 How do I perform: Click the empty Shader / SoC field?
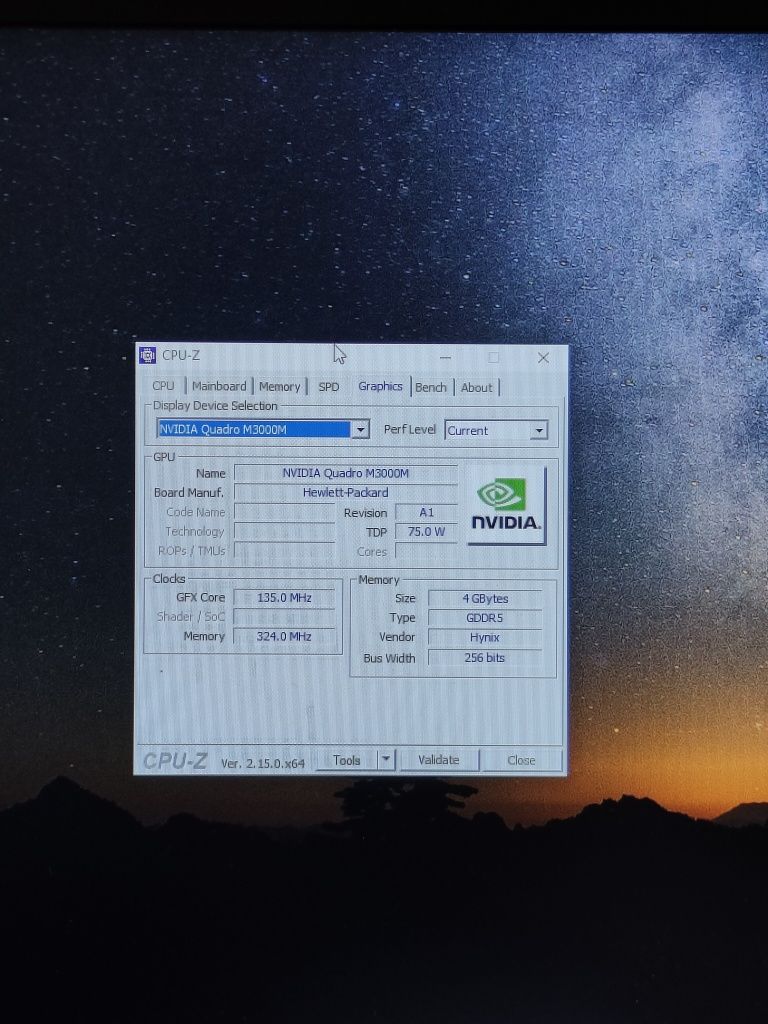(284, 616)
